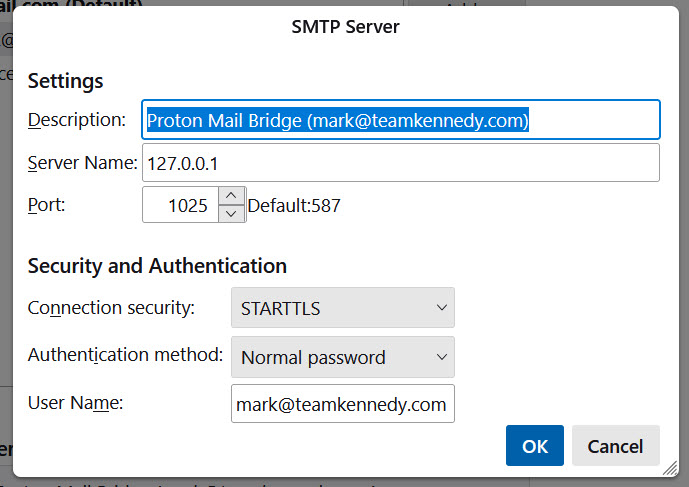Screen dimensions: 689x487
Task: Click into the Description text field
Action: coord(400,120)
